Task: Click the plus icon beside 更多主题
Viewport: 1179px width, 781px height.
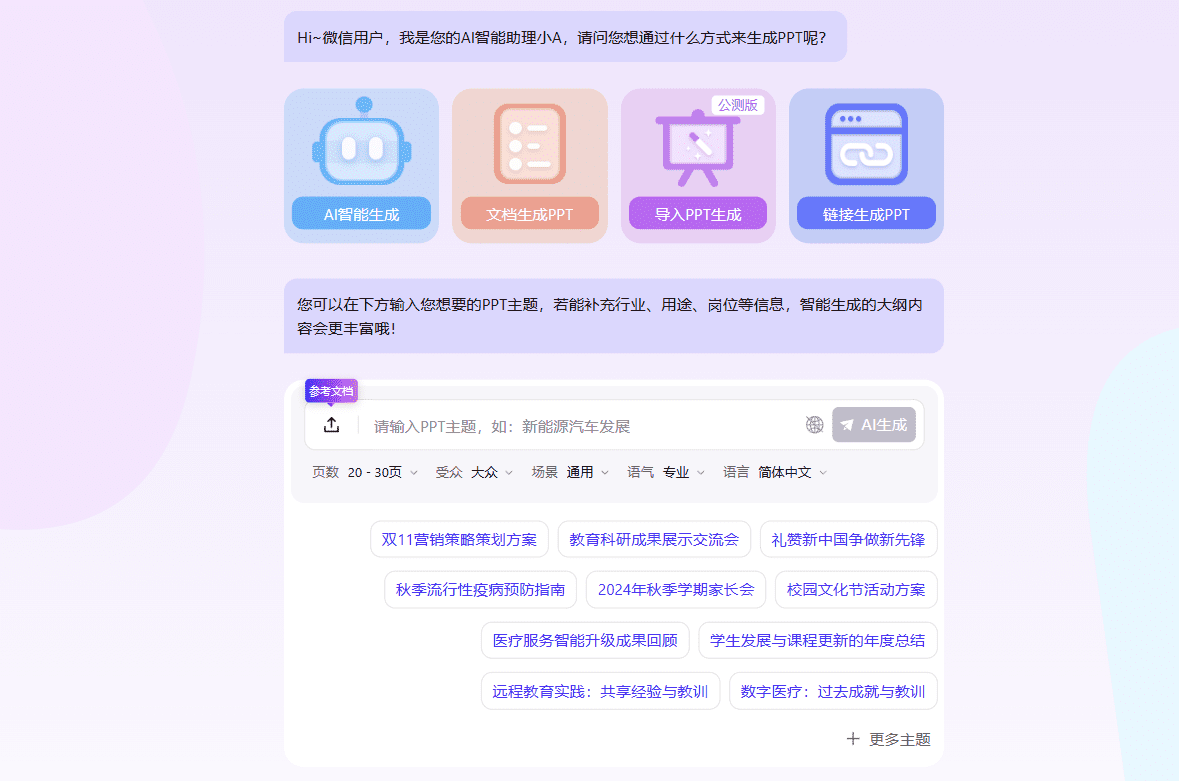Action: tap(853, 739)
